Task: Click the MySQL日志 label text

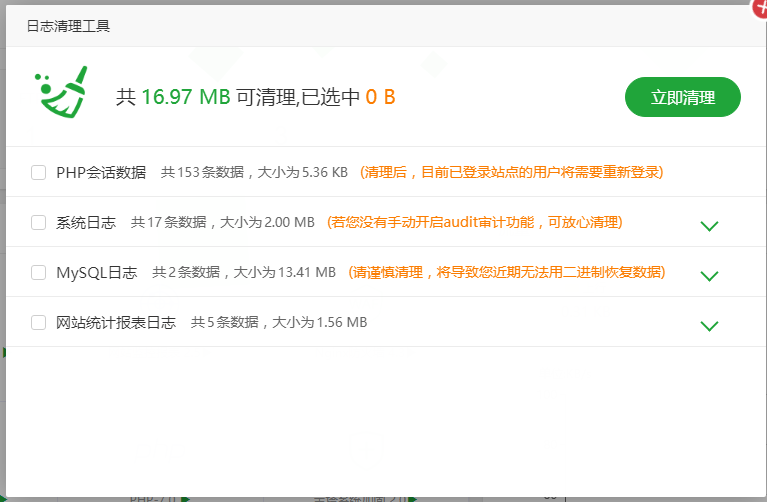Action: 97,273
